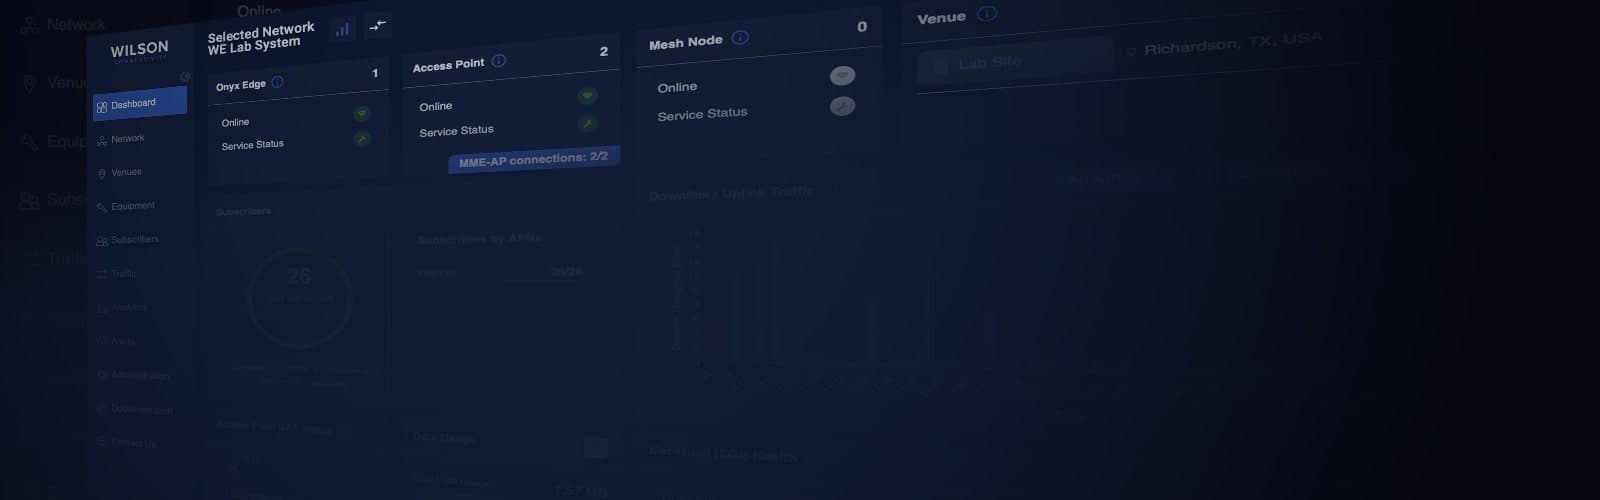This screenshot has height=500, width=1600.
Task: Click Access Point Online wifi status icon
Action: click(x=588, y=95)
